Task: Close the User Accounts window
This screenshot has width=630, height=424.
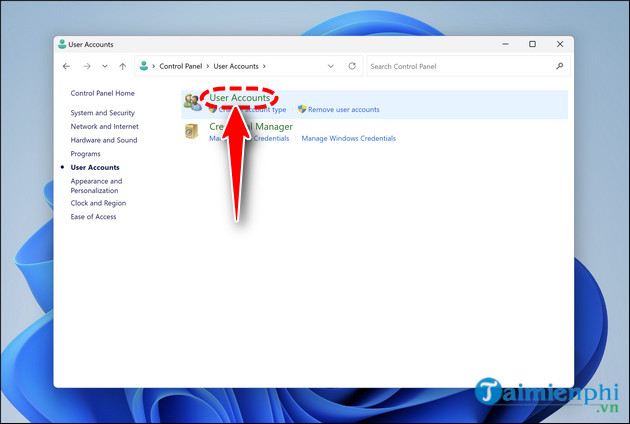Action: 560,44
